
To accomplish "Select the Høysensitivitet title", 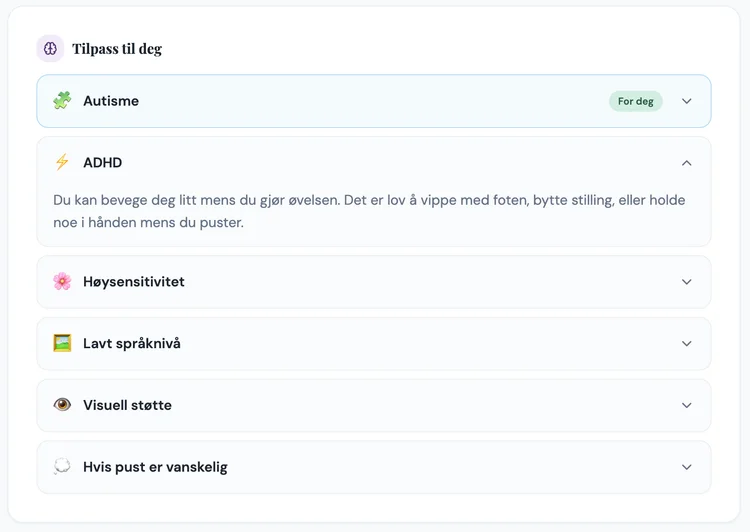I will [x=134, y=282].
